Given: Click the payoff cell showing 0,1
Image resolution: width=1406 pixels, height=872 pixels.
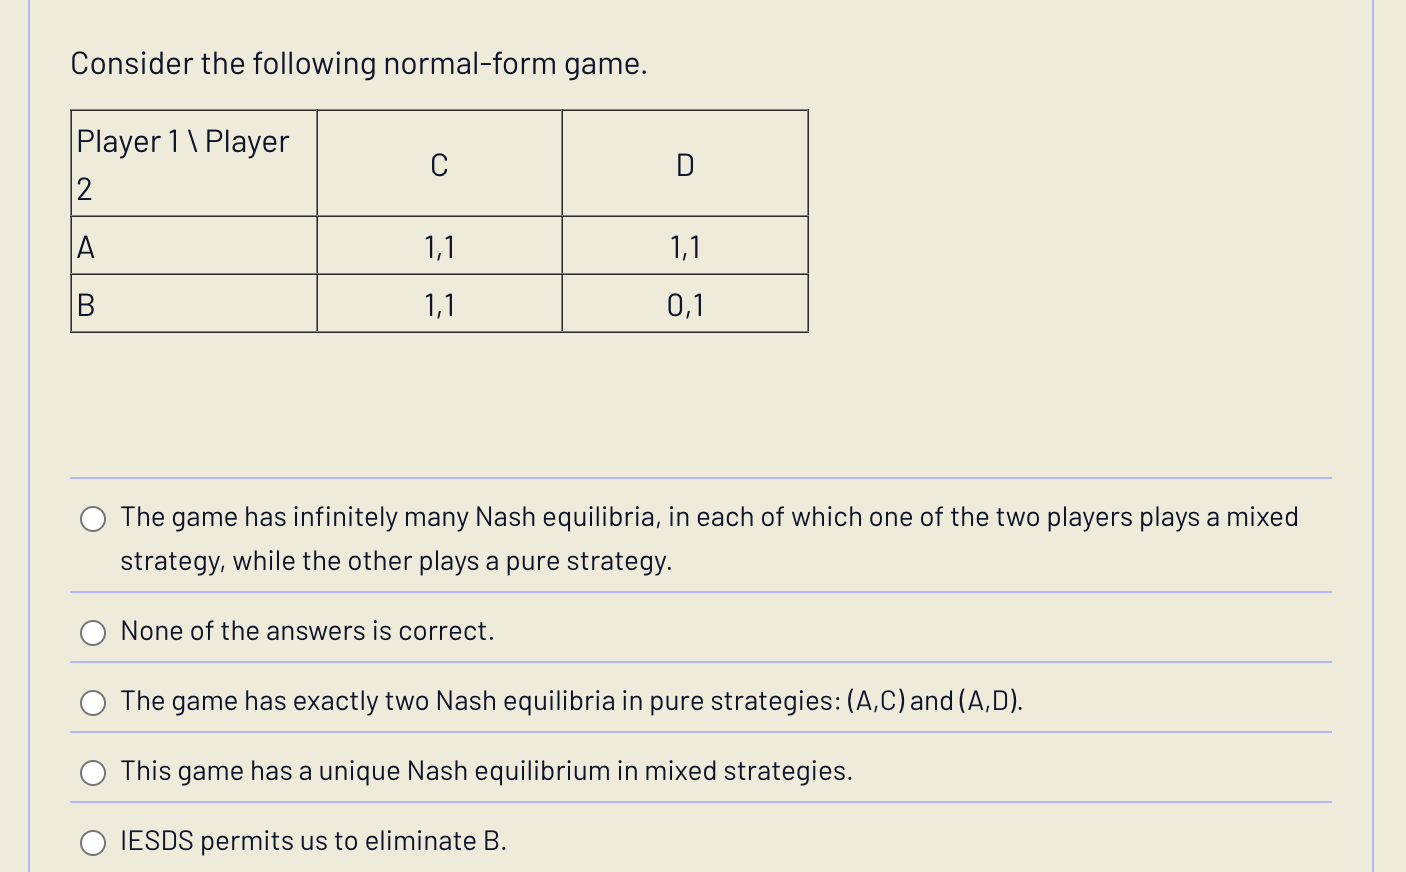Looking at the screenshot, I should [684, 304].
